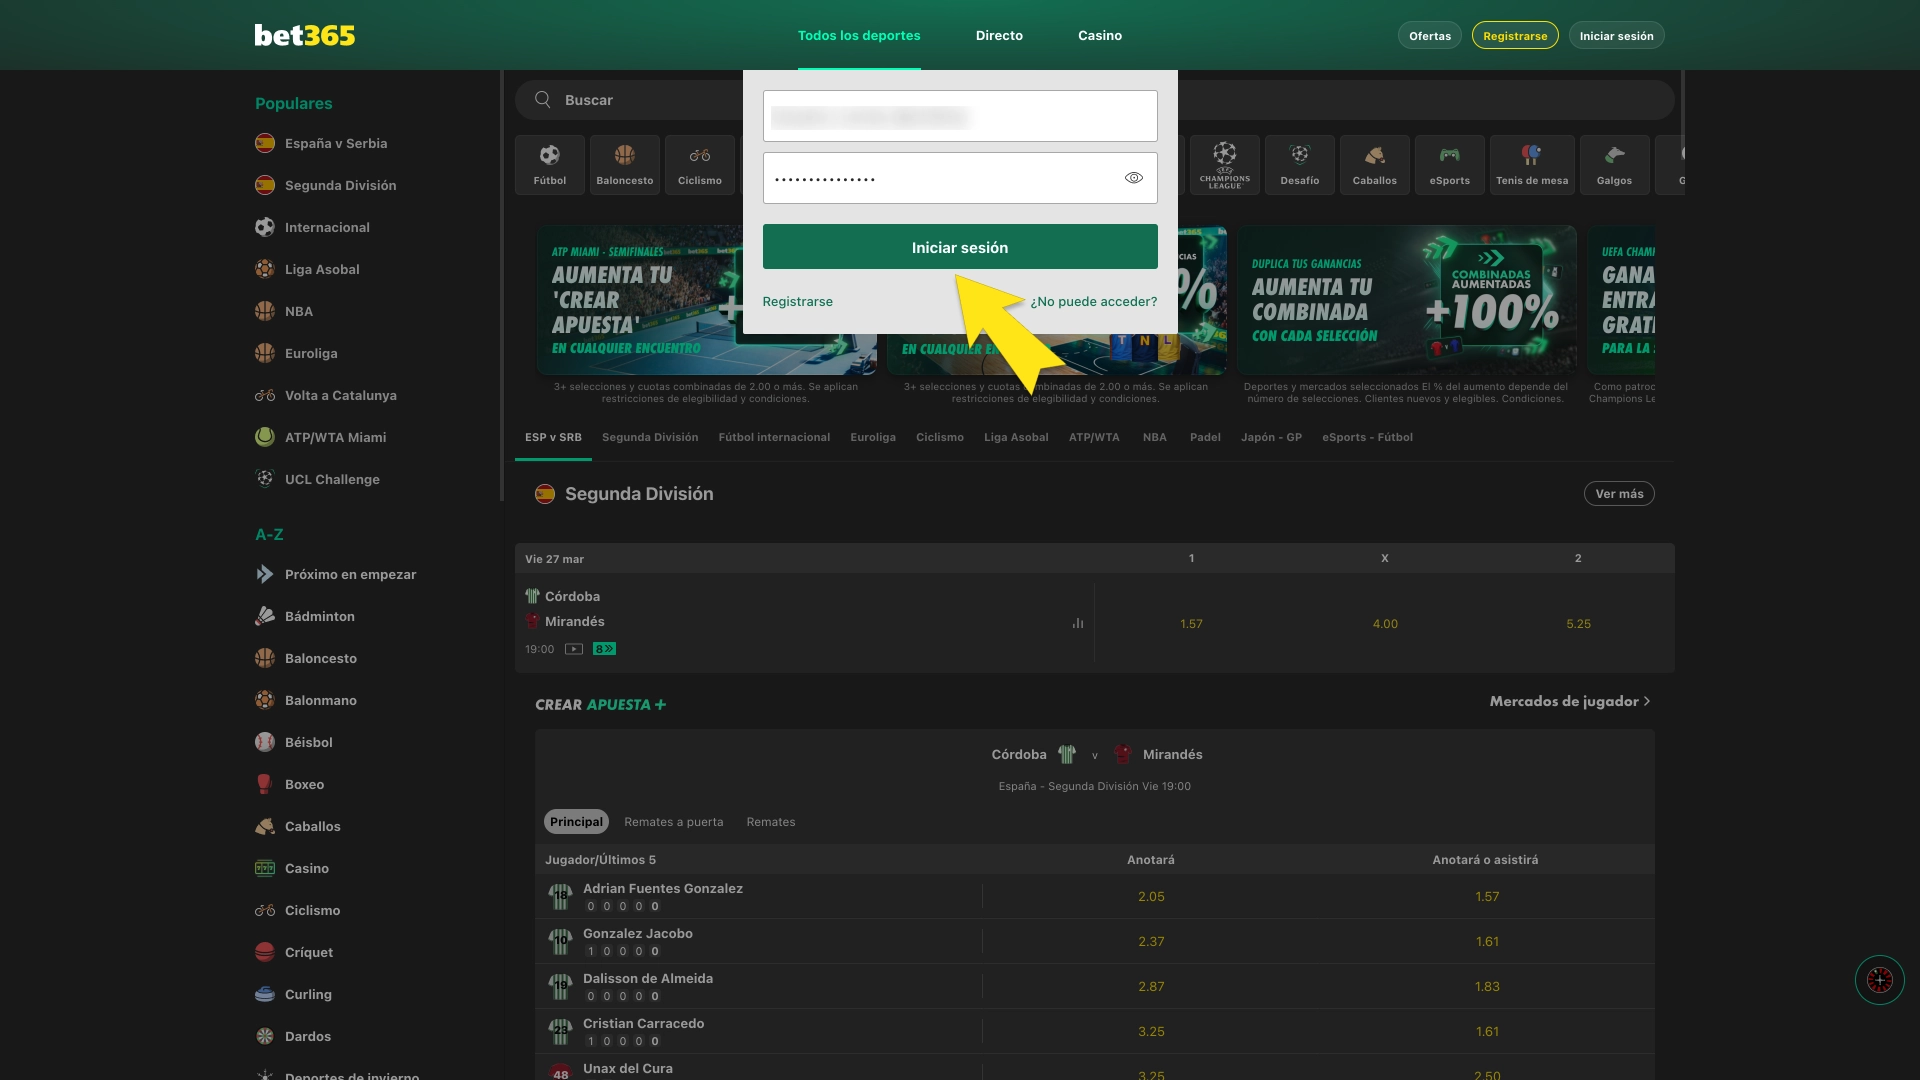Select the Caballos horse racing icon
1920x1080 pixels.
click(1374, 164)
